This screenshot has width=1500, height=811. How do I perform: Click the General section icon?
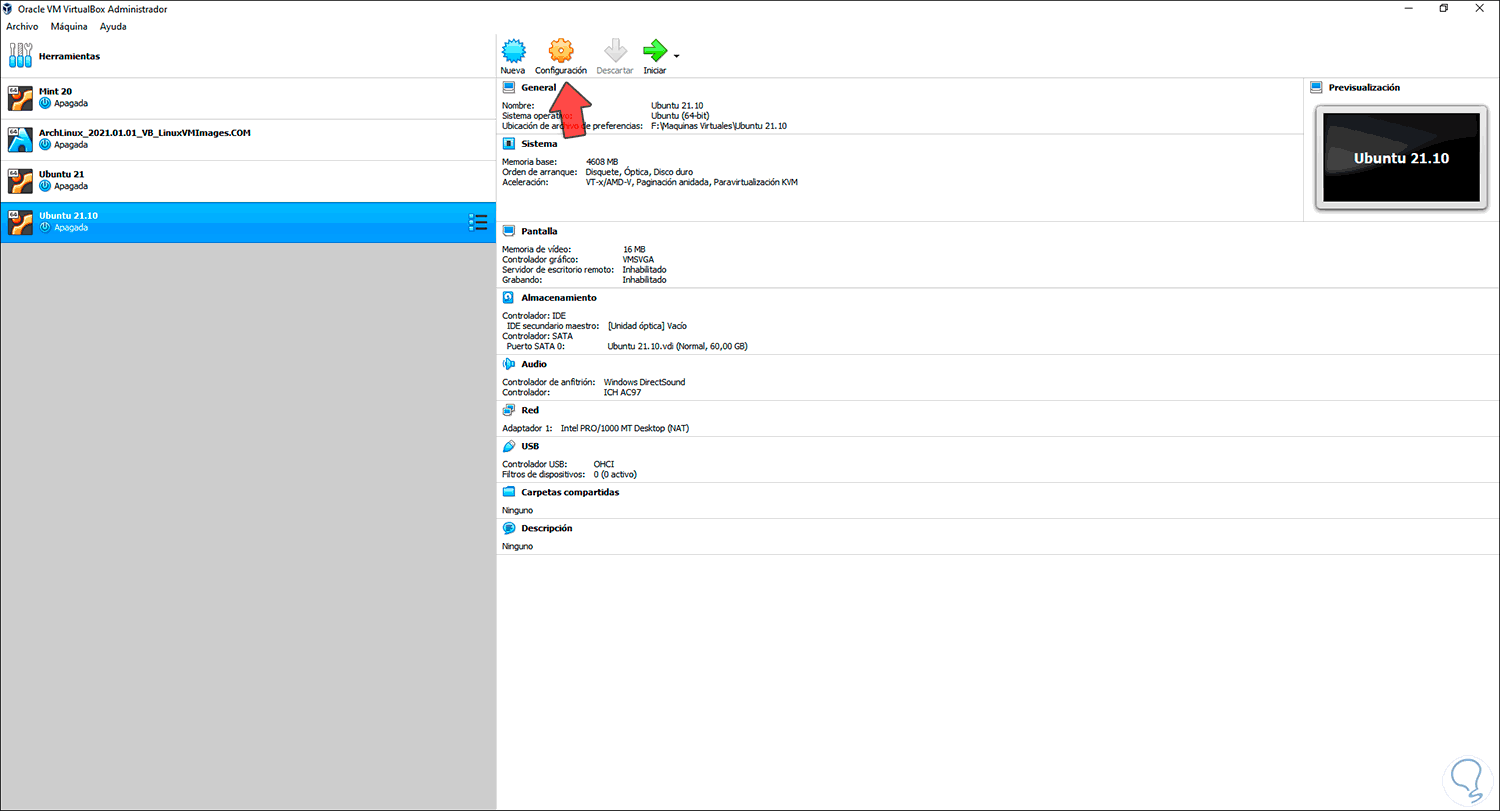coord(508,87)
